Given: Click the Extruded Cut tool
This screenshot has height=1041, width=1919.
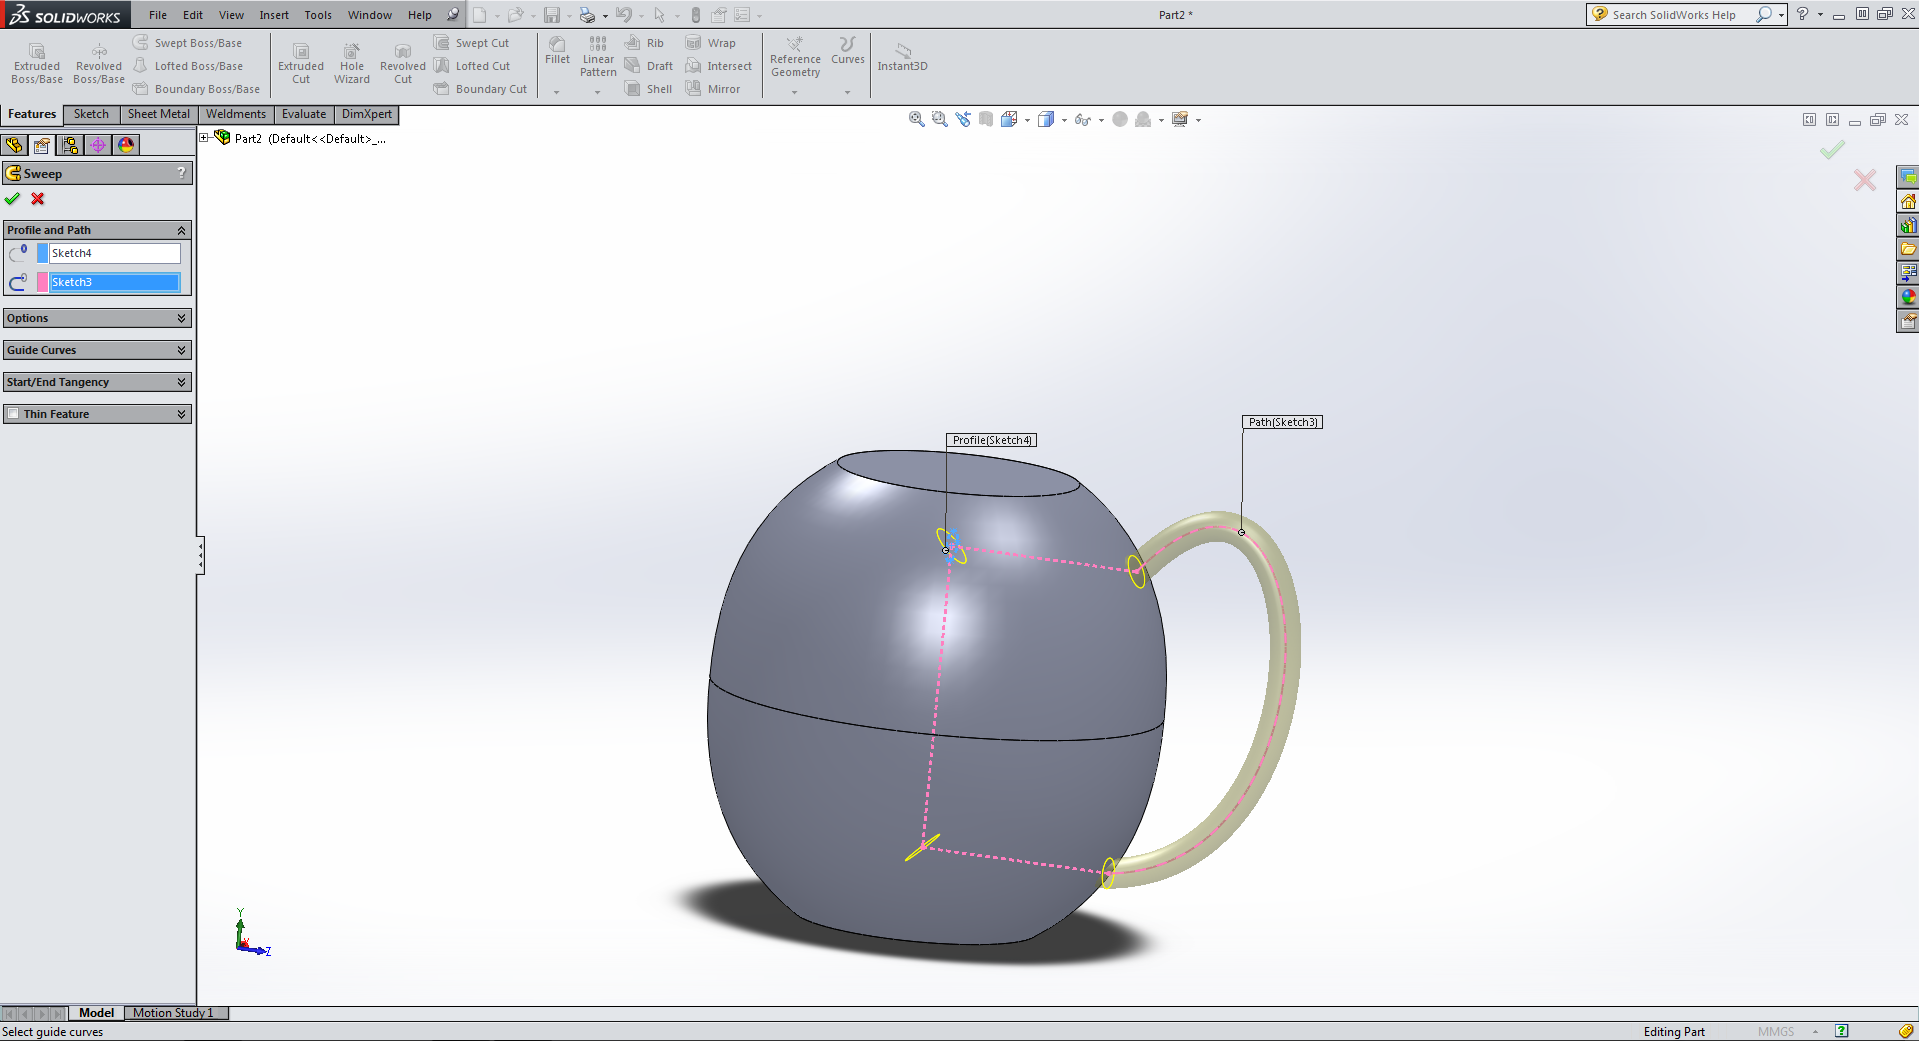Looking at the screenshot, I should point(301,64).
